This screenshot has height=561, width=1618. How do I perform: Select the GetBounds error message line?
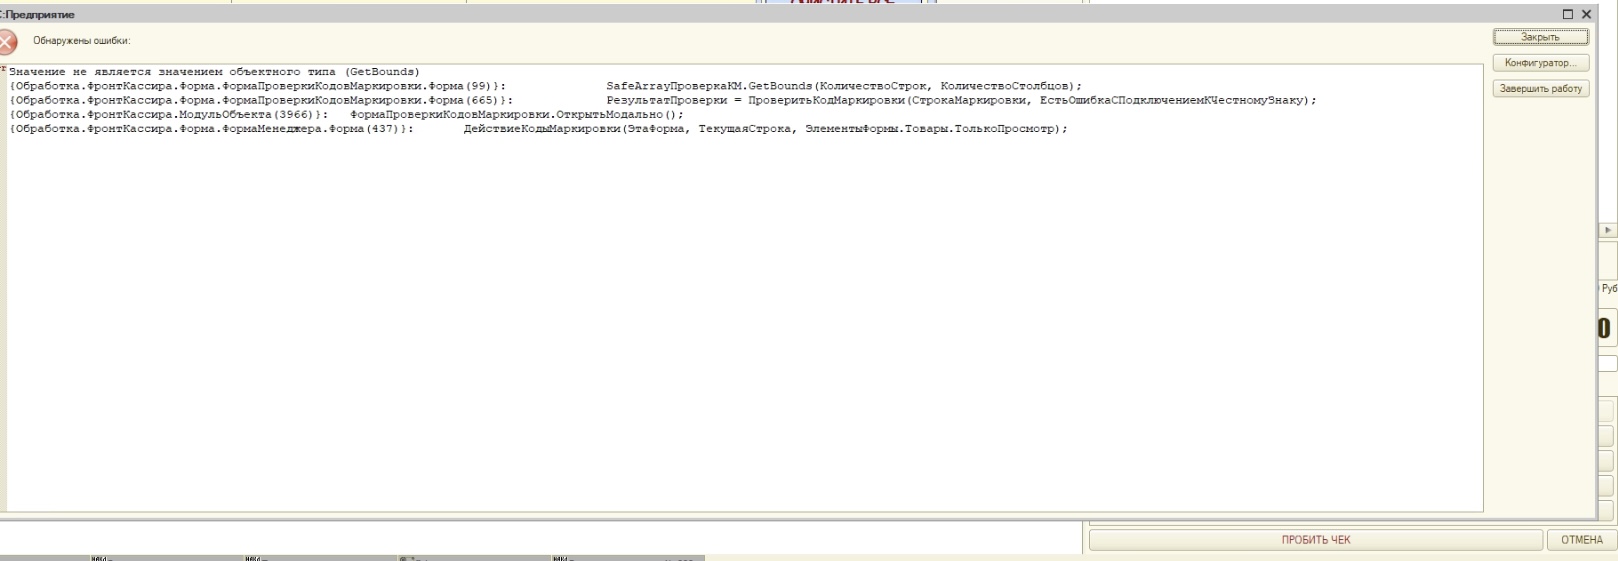(214, 72)
